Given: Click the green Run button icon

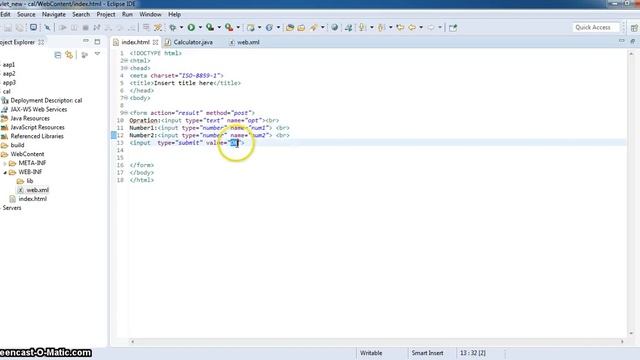Looking at the screenshot, I should [191, 28].
